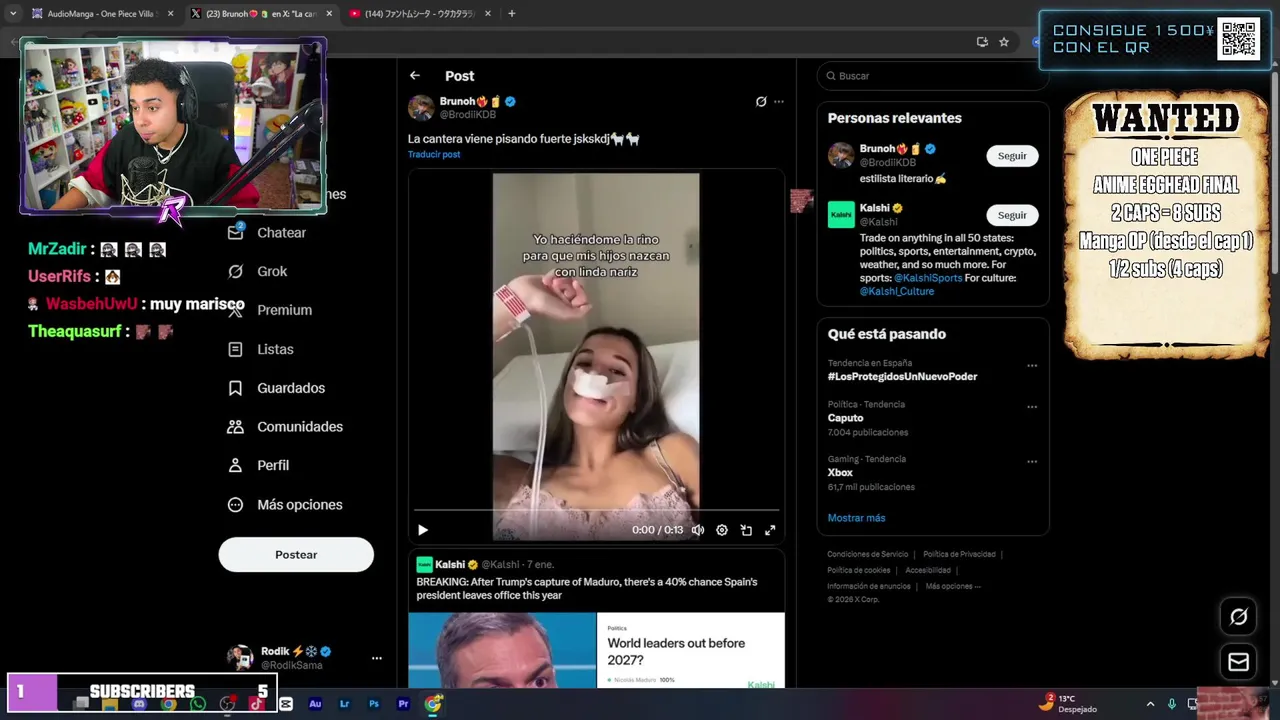Click microphone icon in system tray

1172,704
